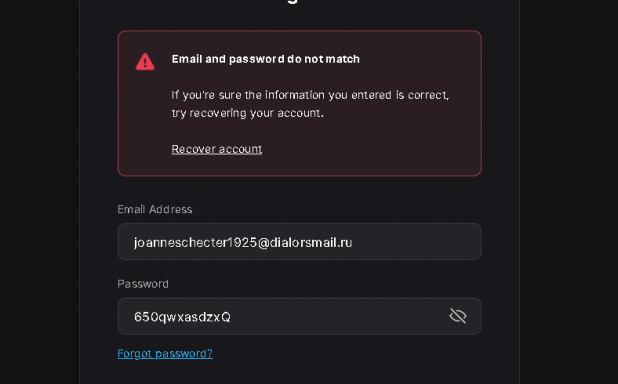The height and width of the screenshot is (384, 618).
Task: Click the 'If you're sure the information' message line
Action: 310,95
